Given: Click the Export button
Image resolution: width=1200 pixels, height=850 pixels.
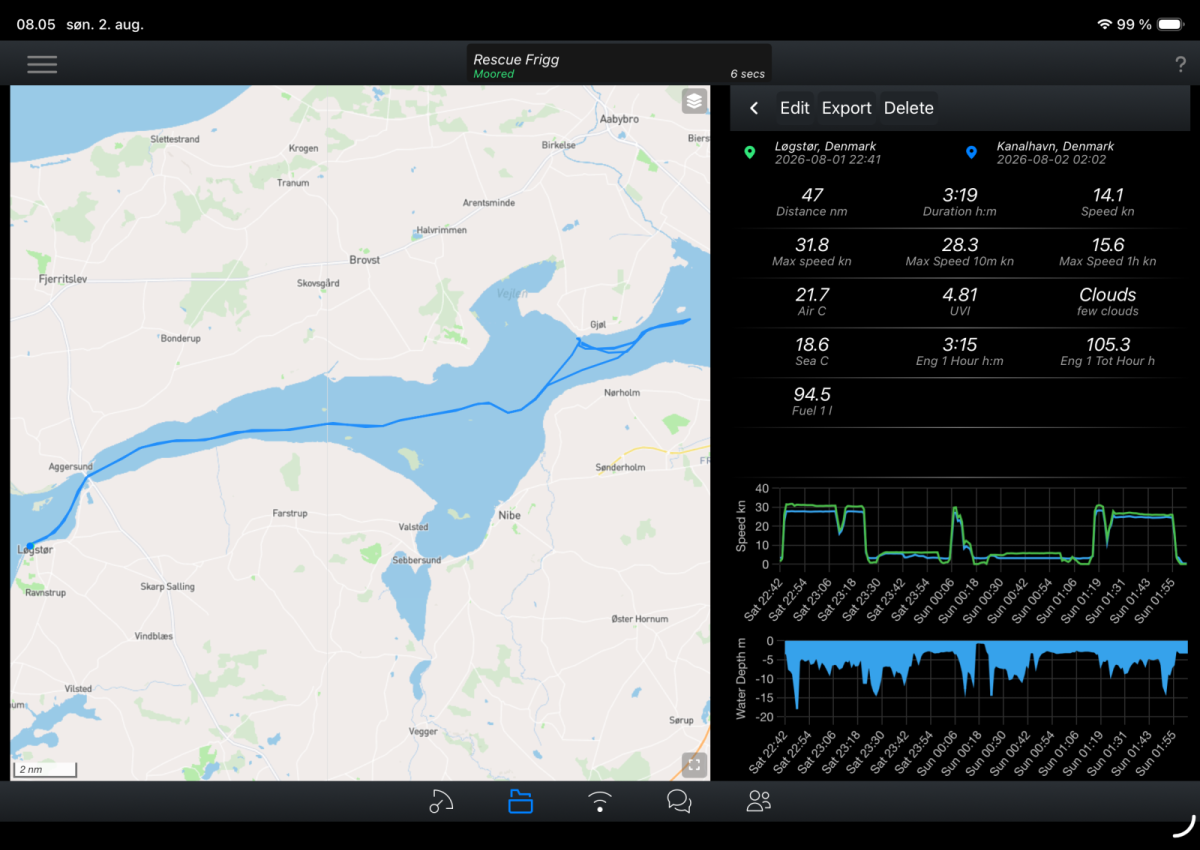Looking at the screenshot, I should [x=847, y=108].
